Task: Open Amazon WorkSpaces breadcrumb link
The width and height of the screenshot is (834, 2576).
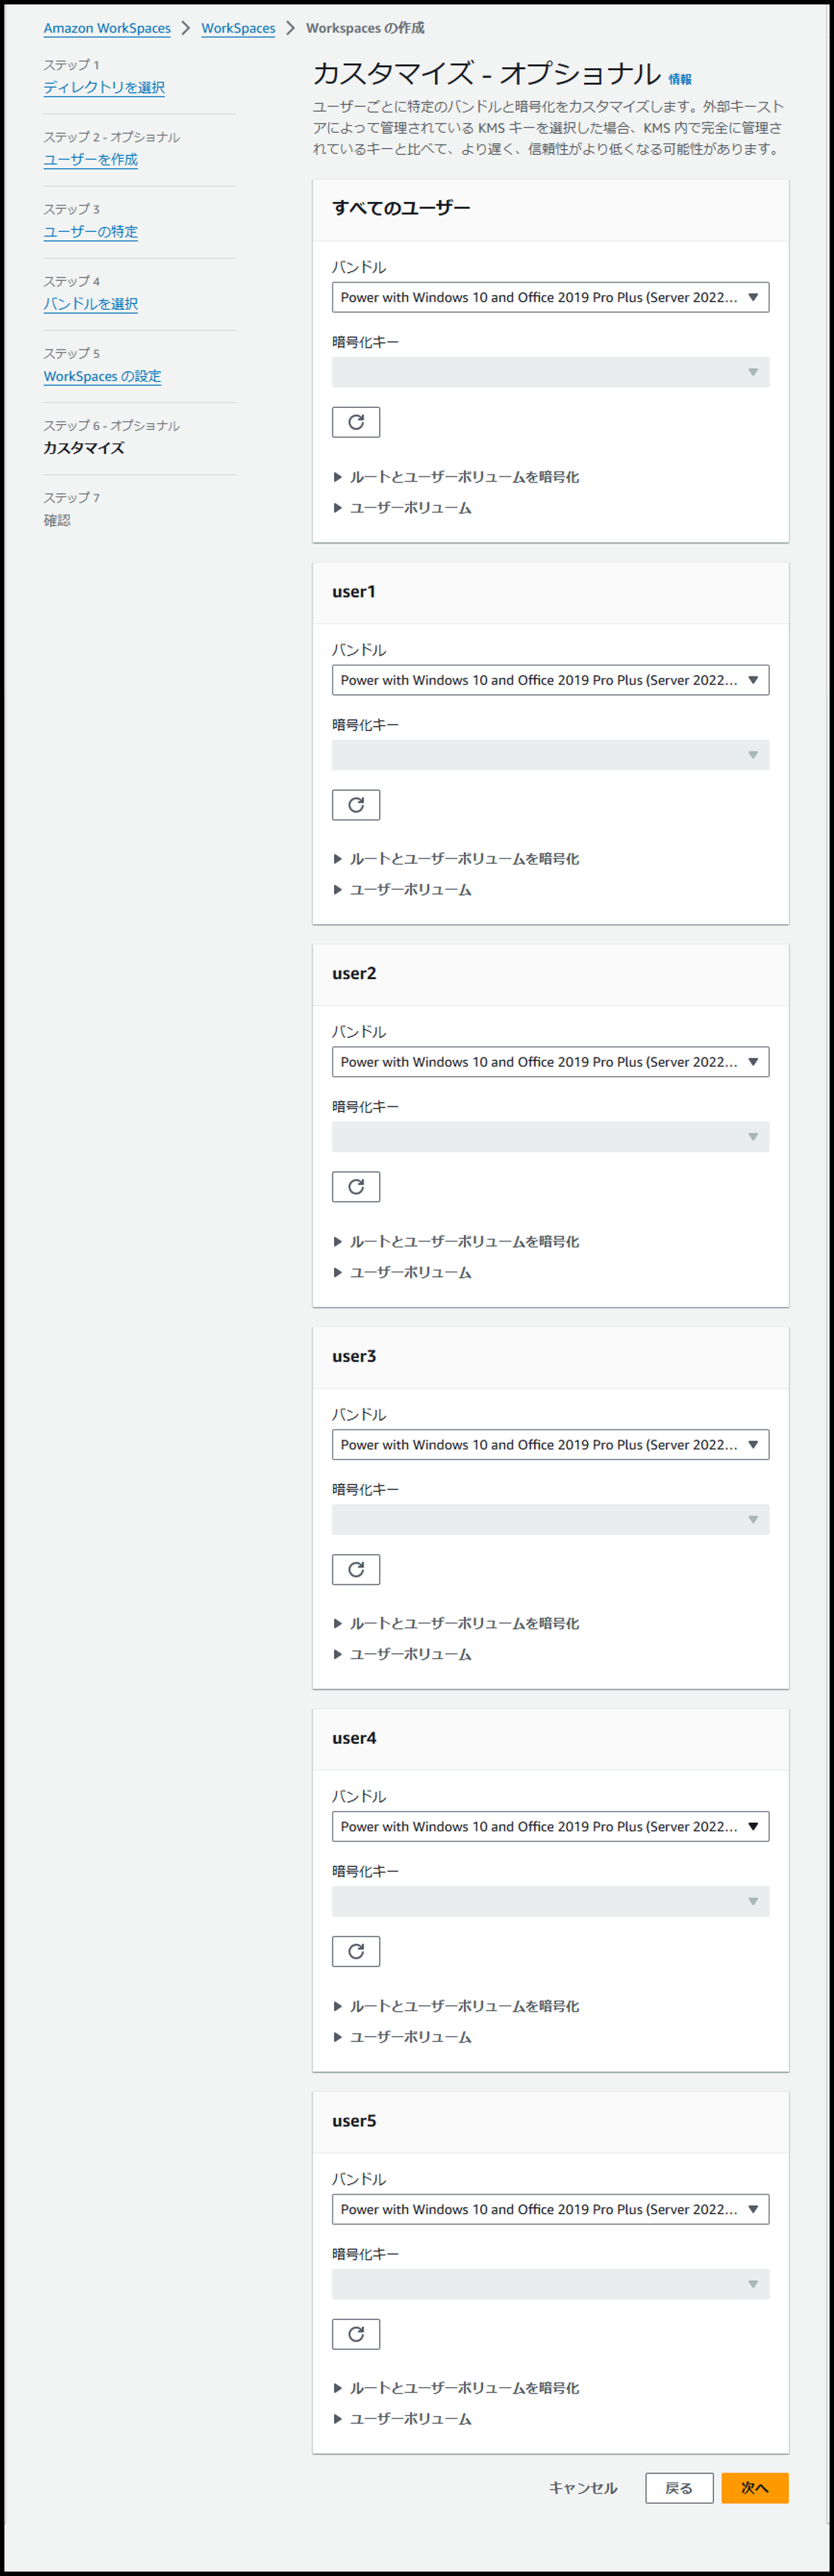Action: point(107,28)
